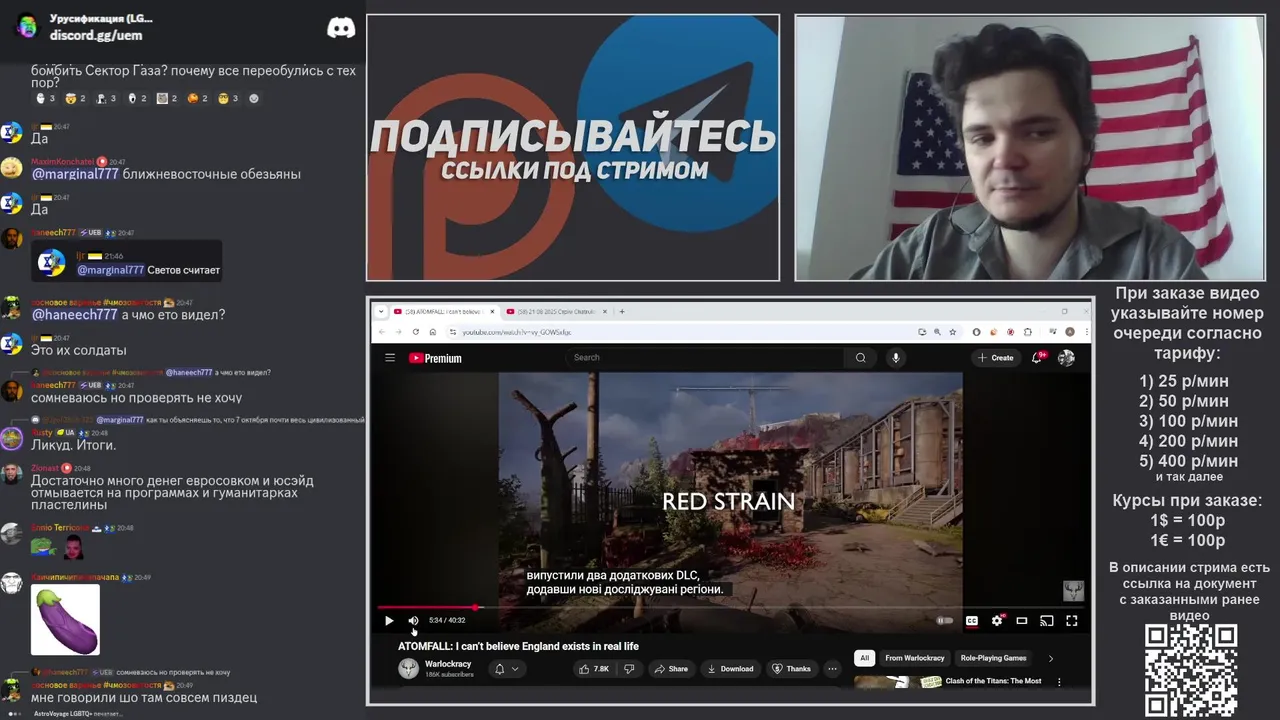Show more filter chips with the arrow
1280x720 pixels.
(1050, 658)
